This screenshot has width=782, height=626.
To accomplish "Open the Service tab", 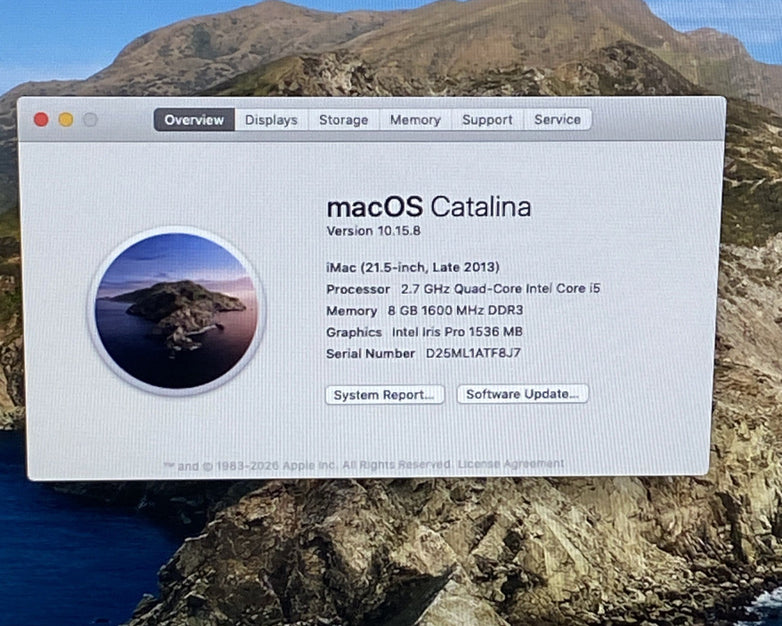I will click(x=558, y=119).
